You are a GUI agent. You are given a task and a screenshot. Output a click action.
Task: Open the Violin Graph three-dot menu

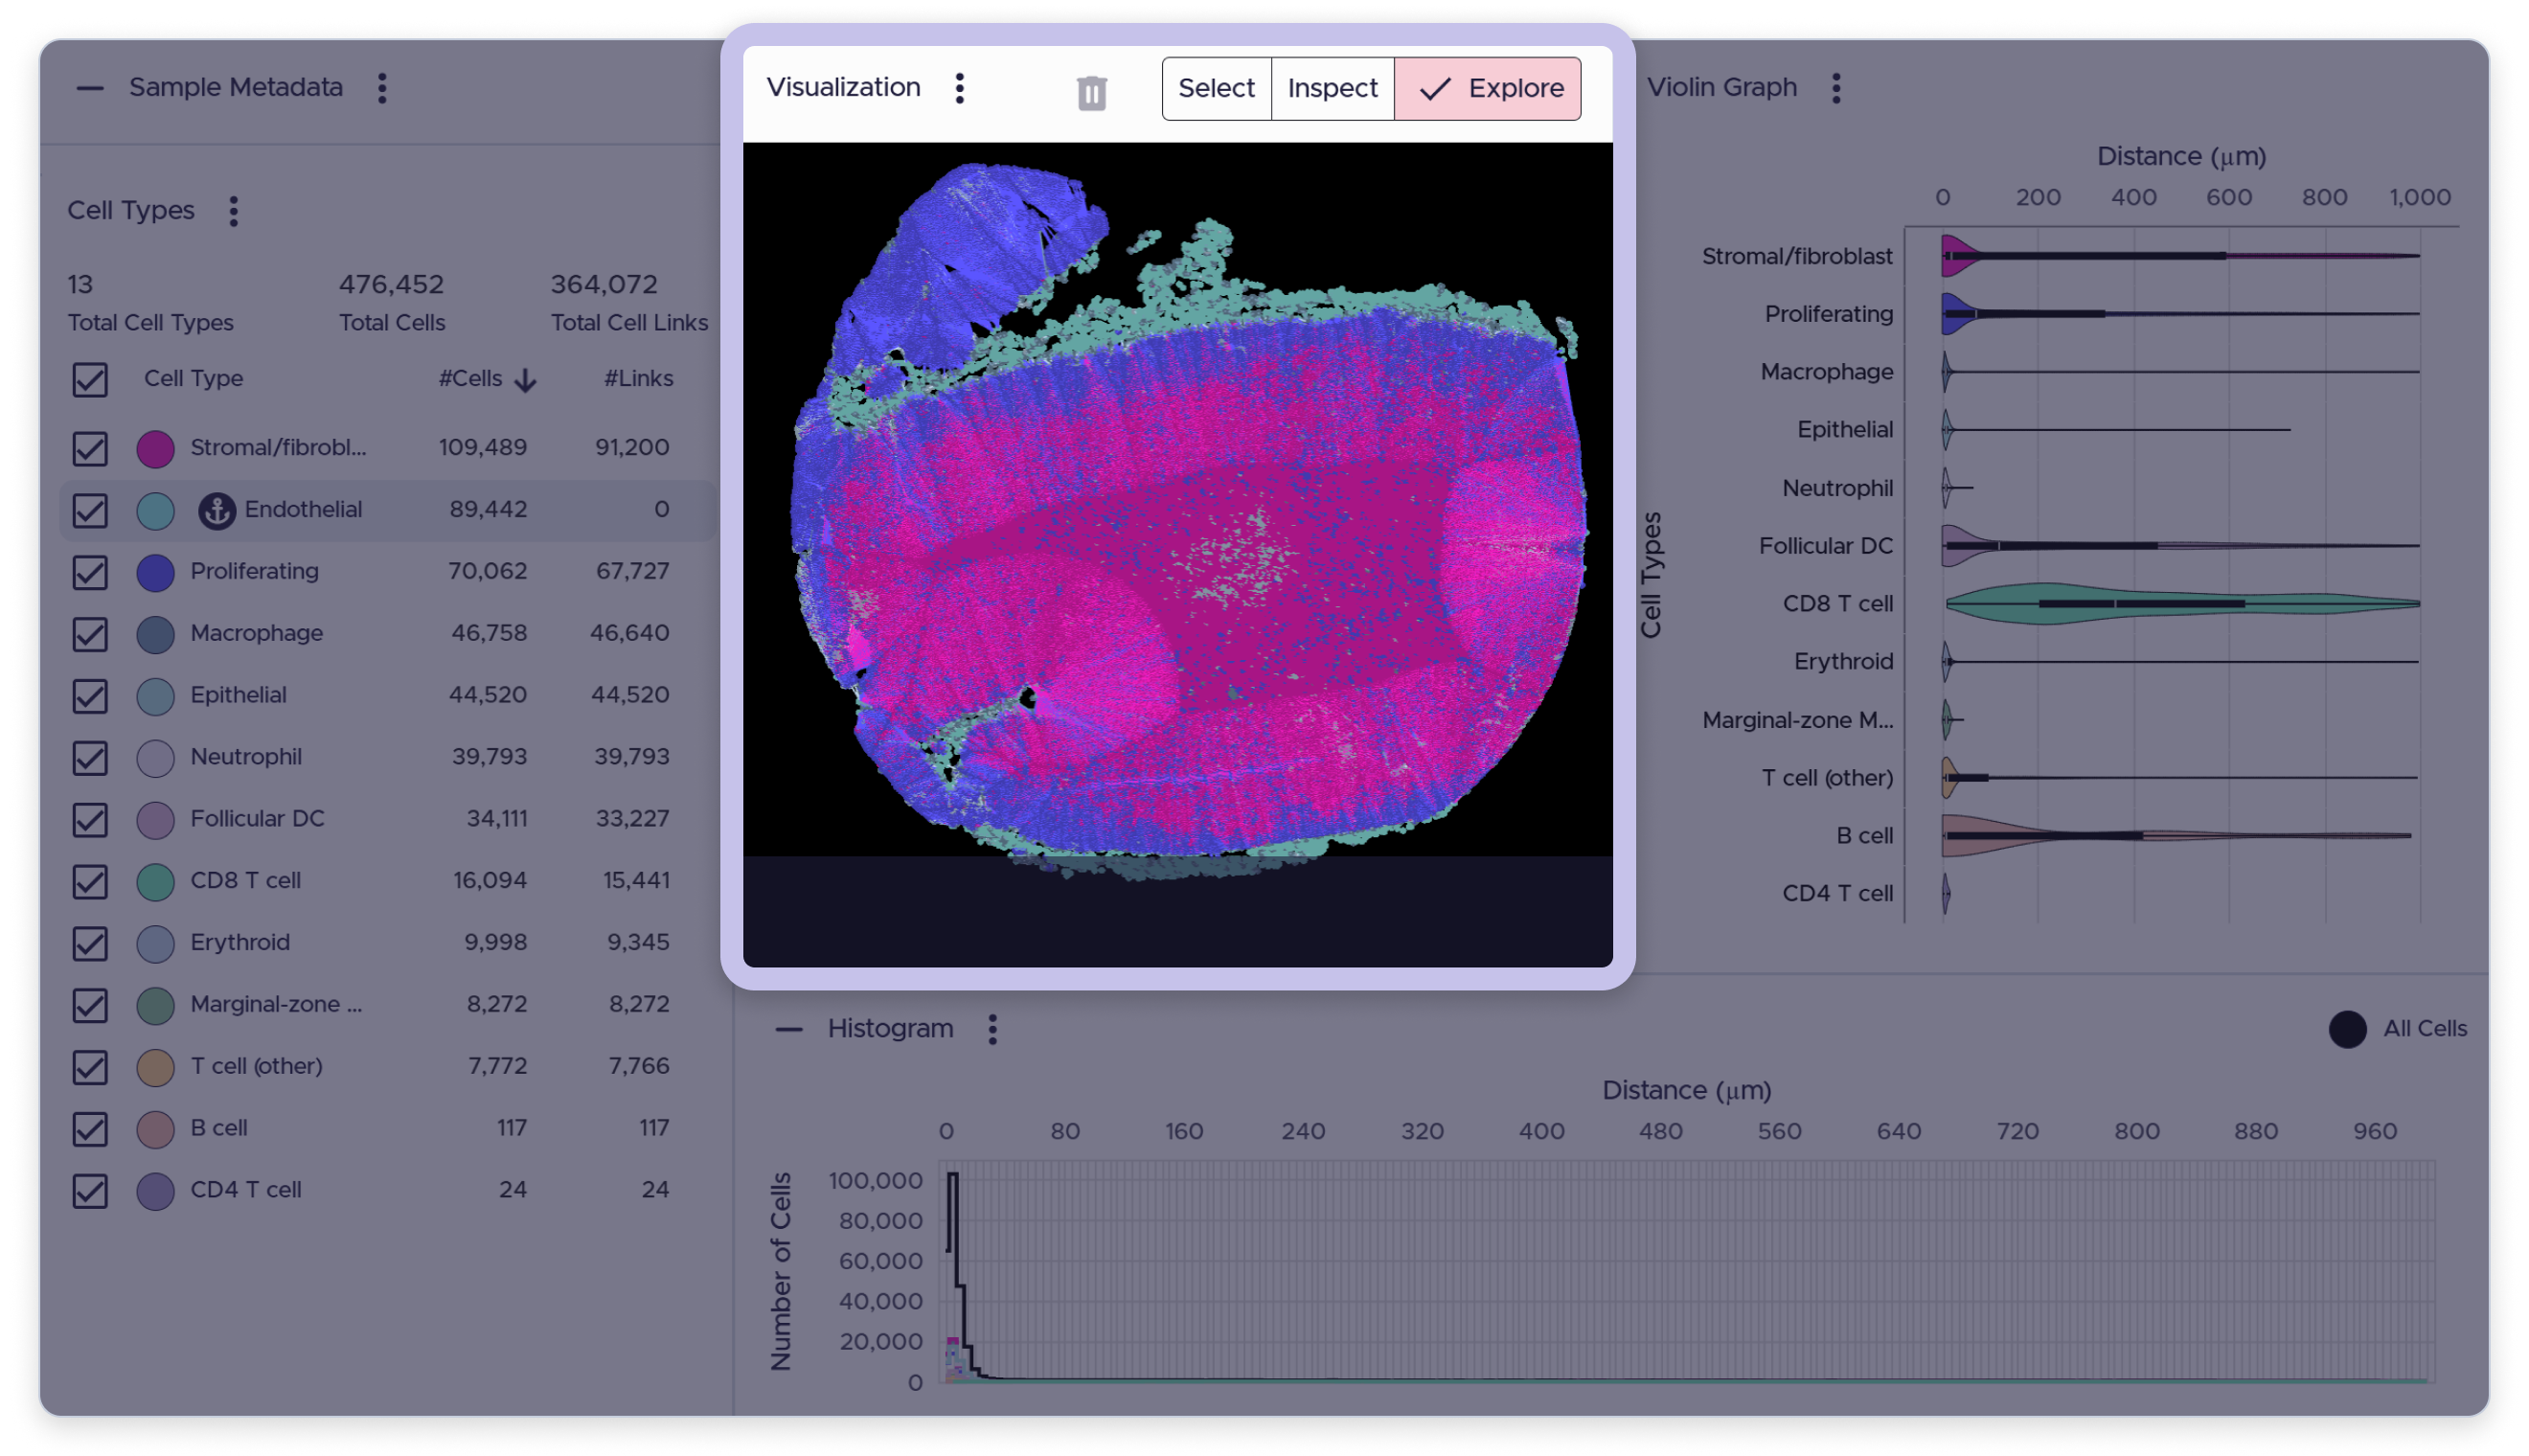1835,88
